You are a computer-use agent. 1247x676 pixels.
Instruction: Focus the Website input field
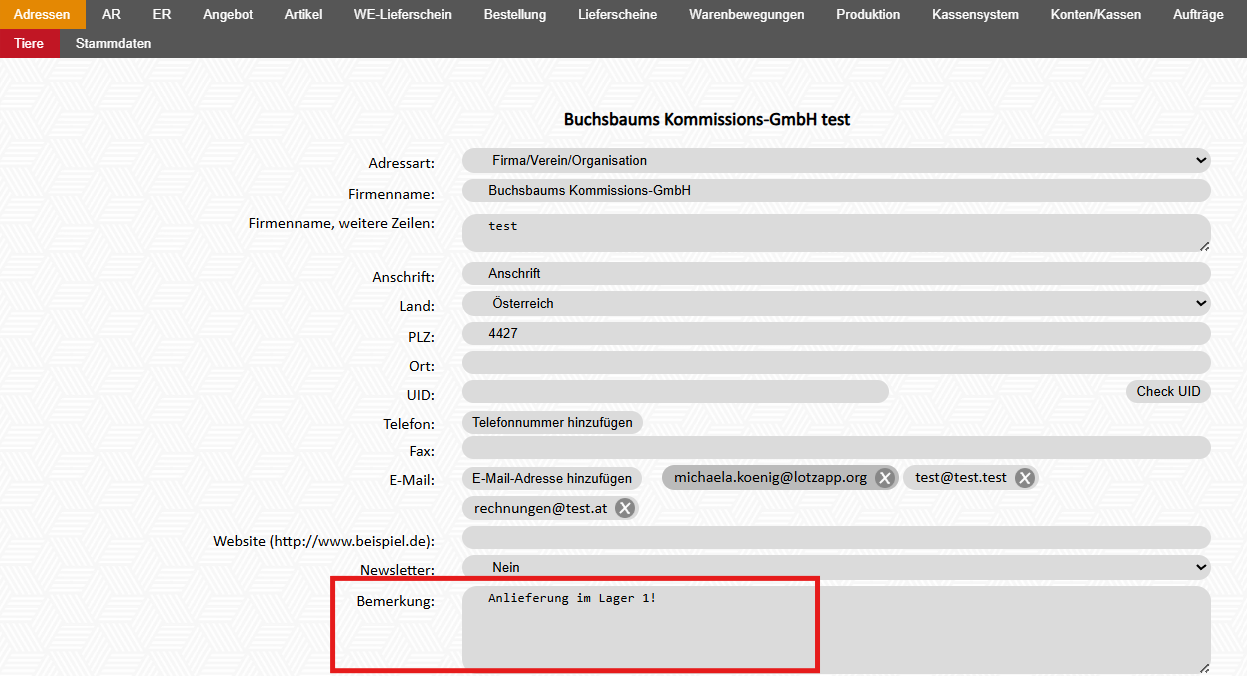pyautogui.click(x=836, y=538)
